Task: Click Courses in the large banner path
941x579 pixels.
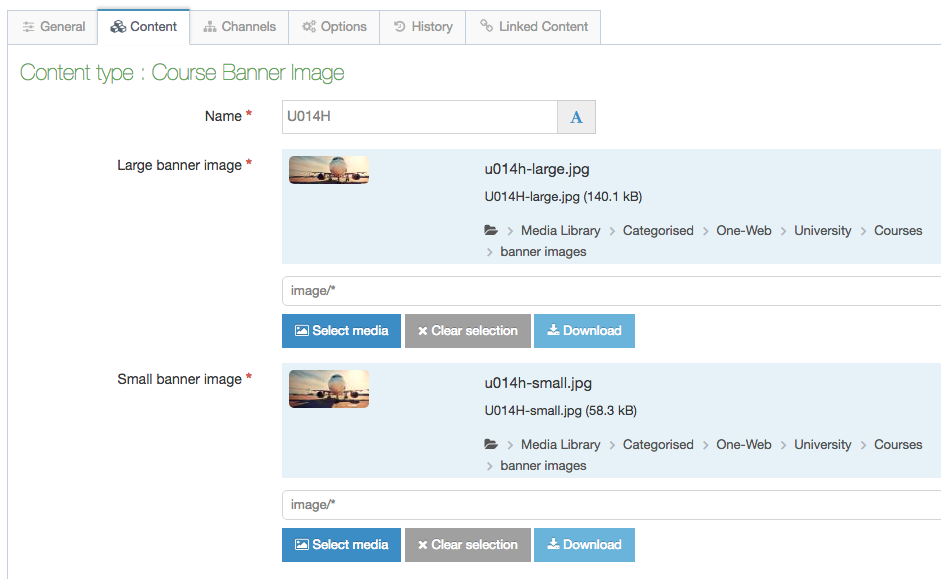Action: pyautogui.click(x=898, y=230)
